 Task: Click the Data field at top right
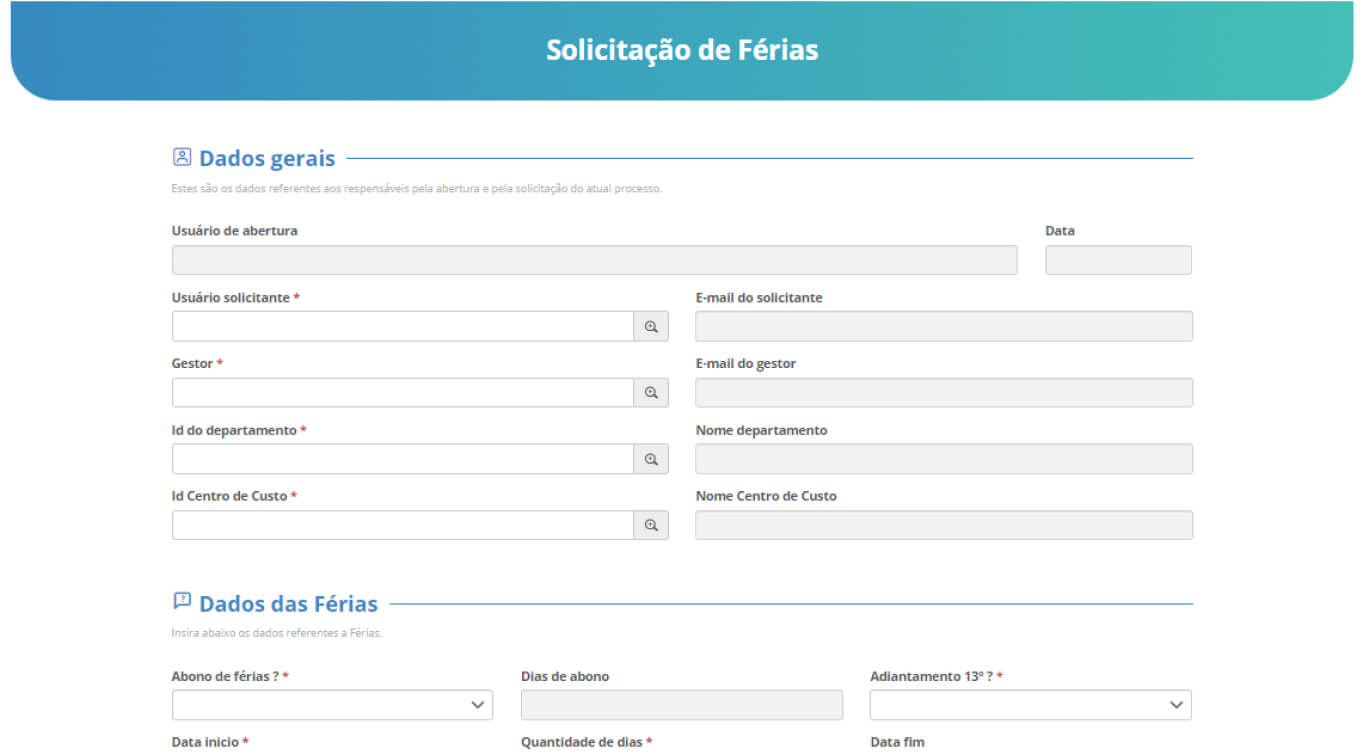[1118, 260]
